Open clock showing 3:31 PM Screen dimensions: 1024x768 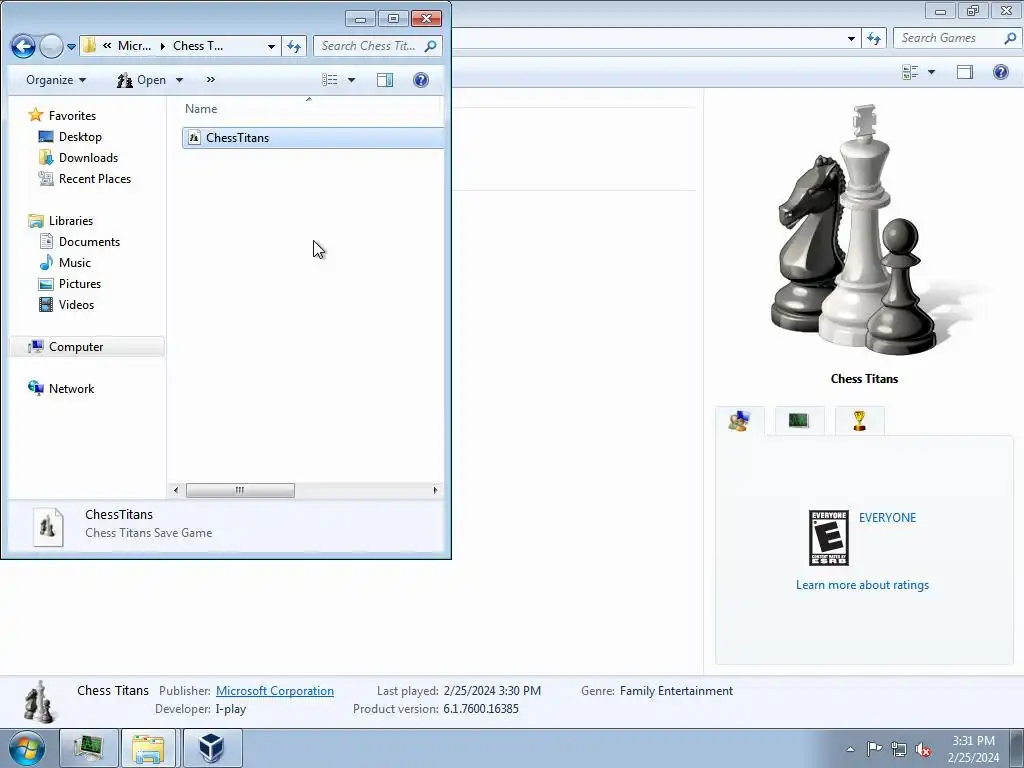[x=973, y=749]
